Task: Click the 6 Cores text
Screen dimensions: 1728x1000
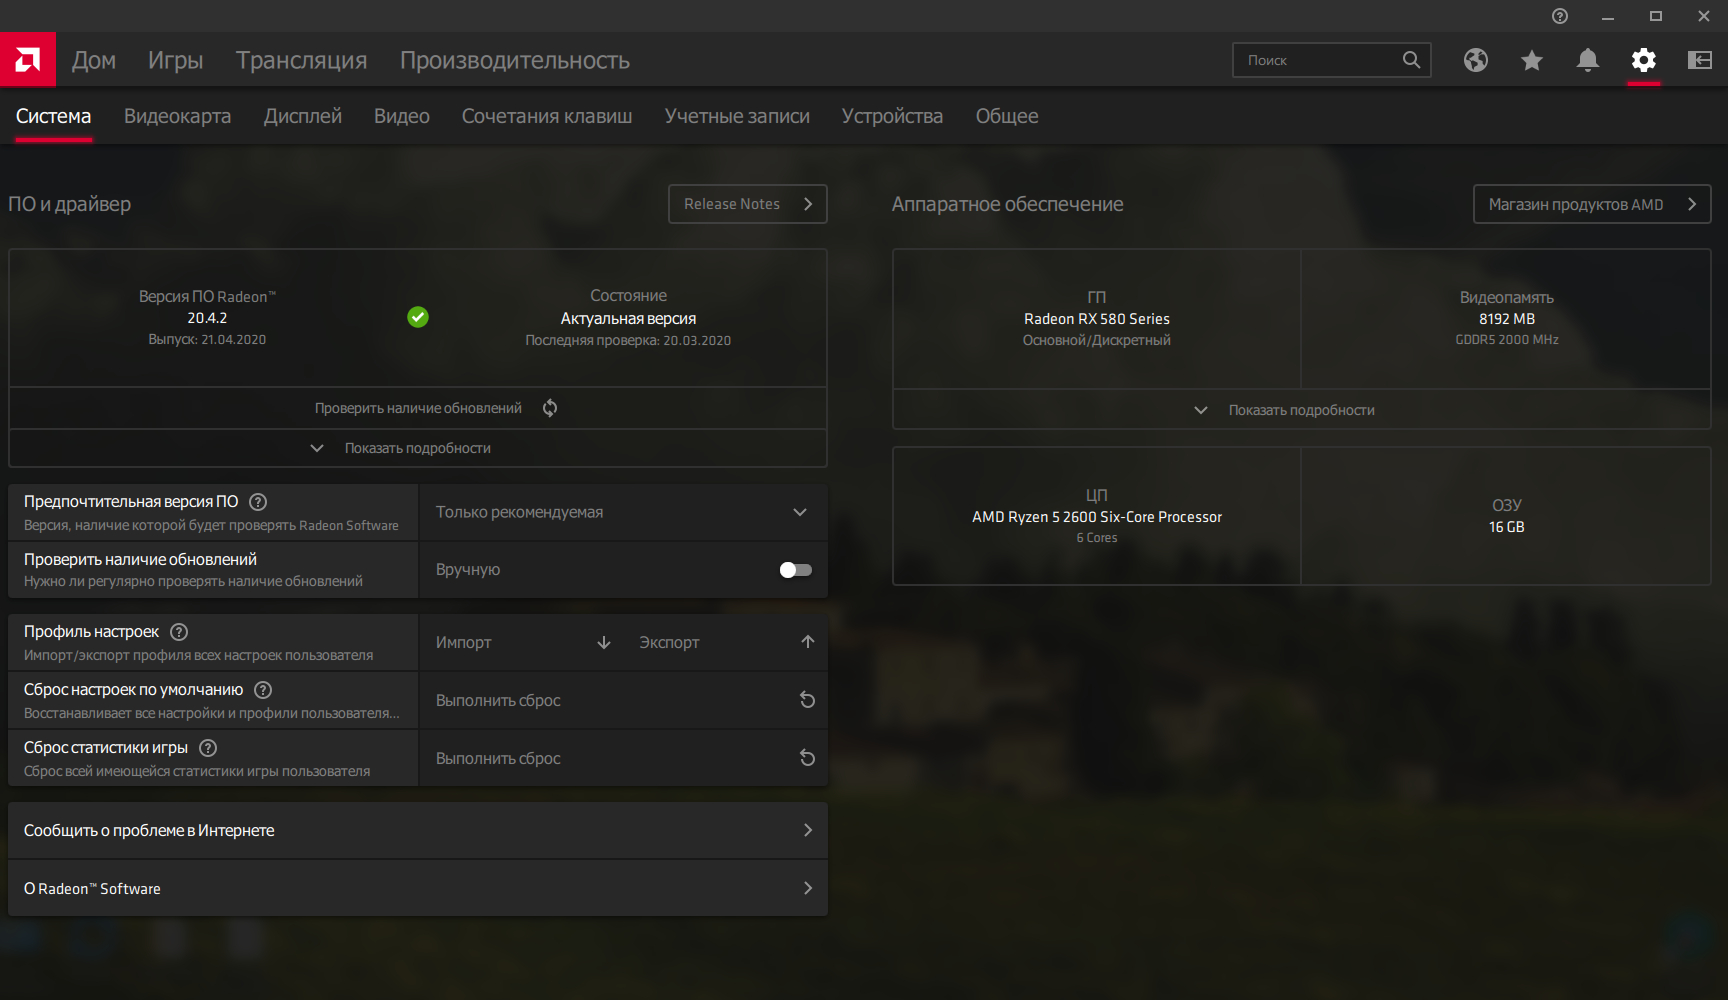Action: [x=1097, y=538]
